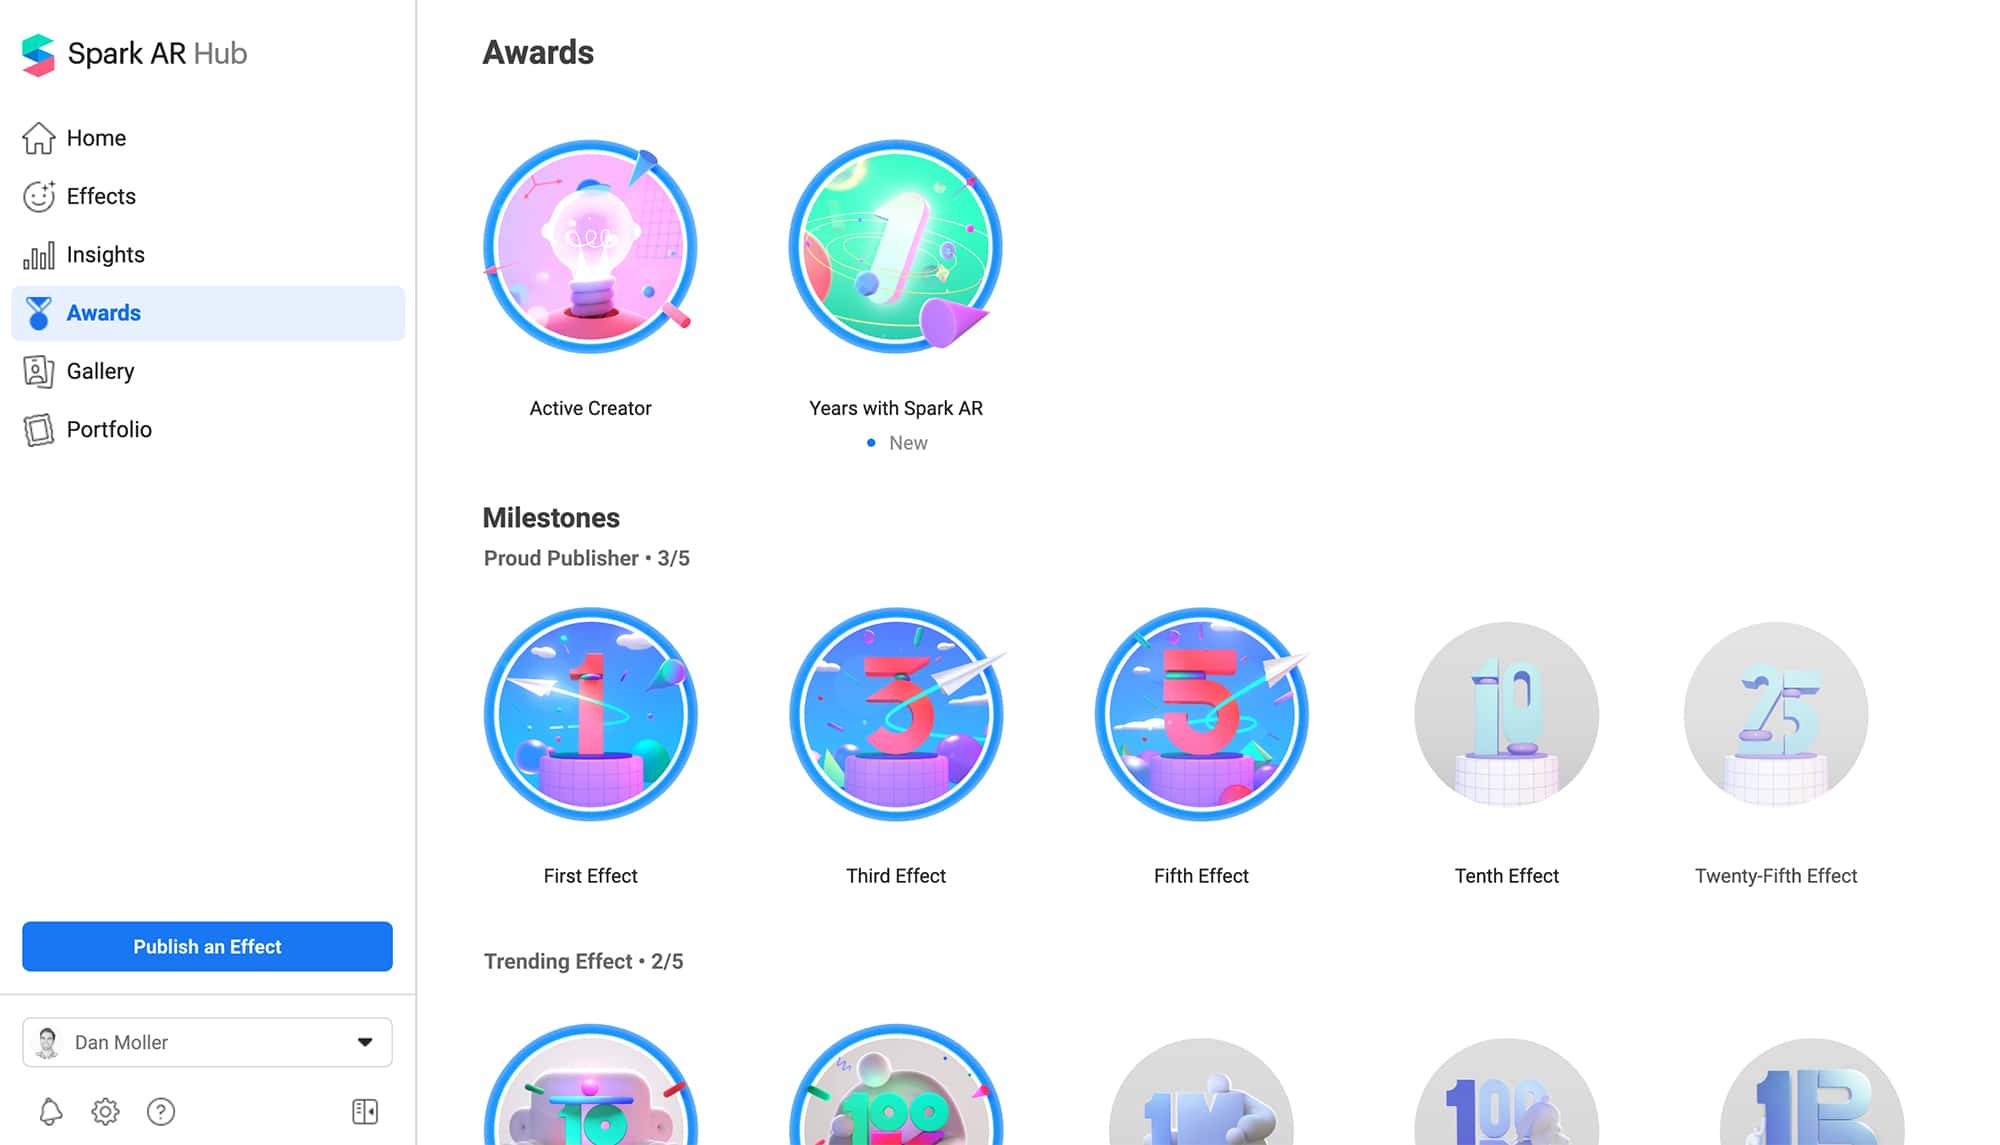Select the Effects sidebar icon
2000x1145 pixels.
37,196
